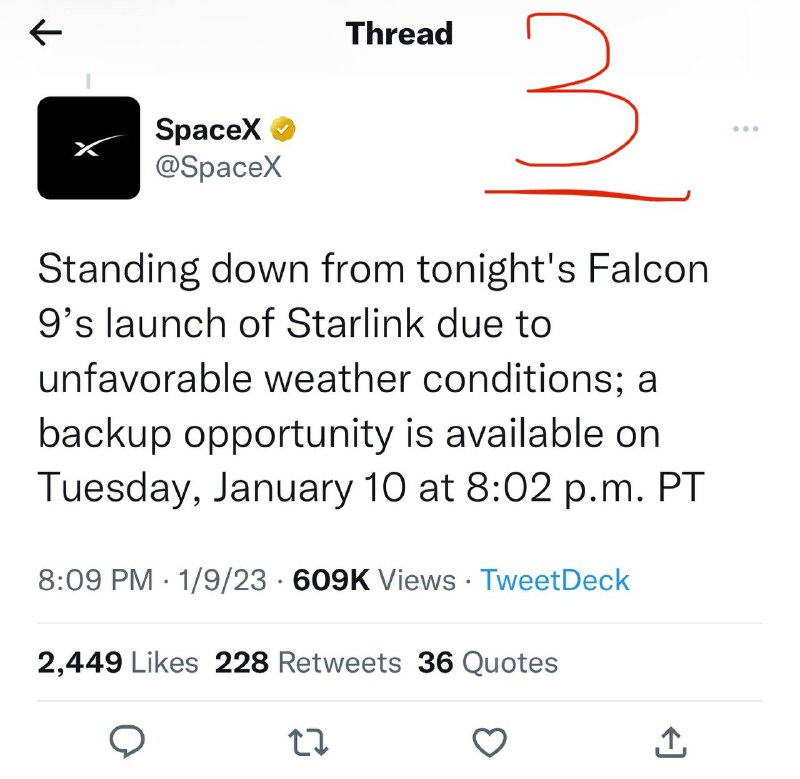Click the Thread header title

tap(399, 33)
